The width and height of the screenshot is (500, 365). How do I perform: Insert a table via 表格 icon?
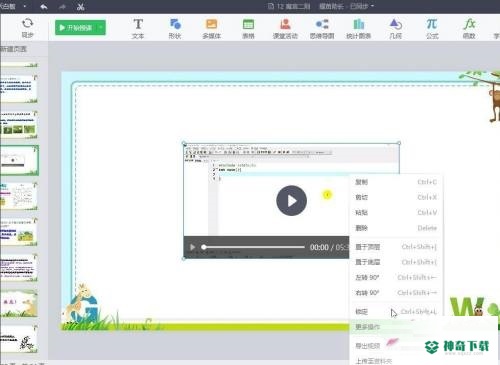point(248,29)
